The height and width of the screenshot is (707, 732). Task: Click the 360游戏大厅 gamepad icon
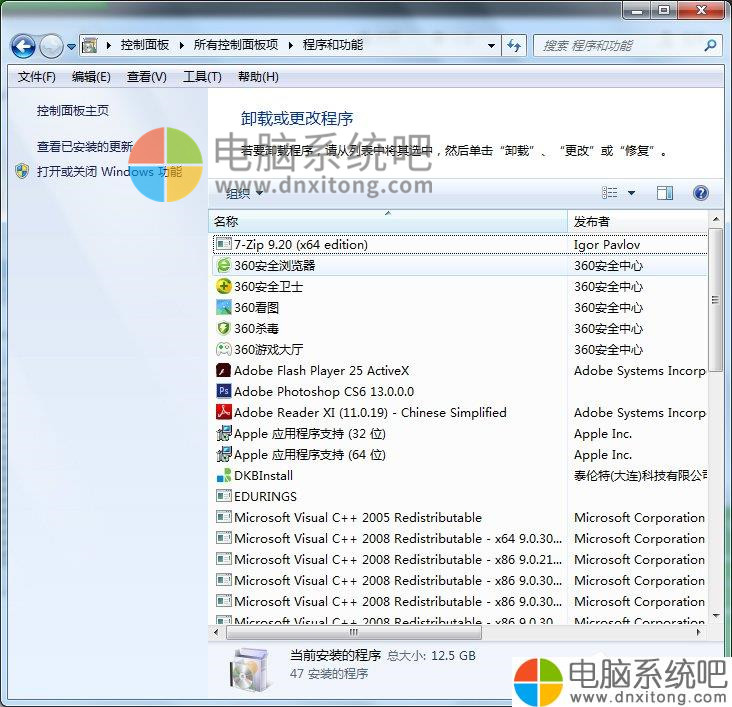coord(224,349)
